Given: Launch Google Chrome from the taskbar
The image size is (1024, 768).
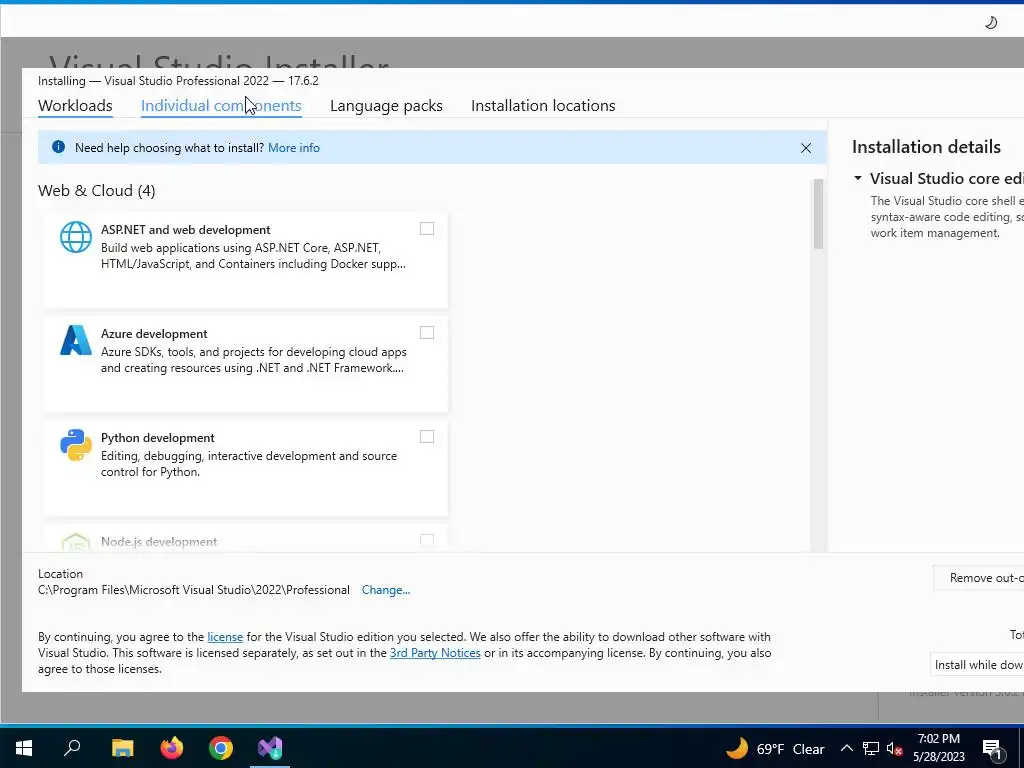Looking at the screenshot, I should pyautogui.click(x=221, y=748).
